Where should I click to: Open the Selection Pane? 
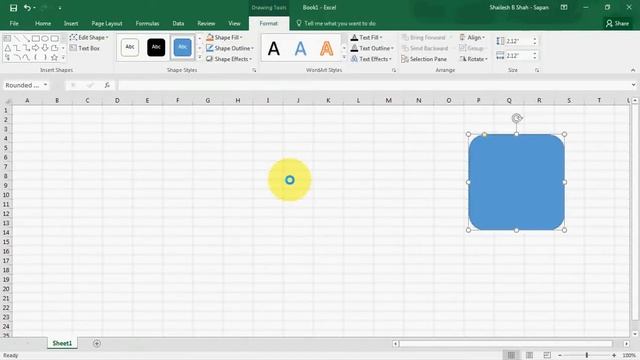pos(424,59)
